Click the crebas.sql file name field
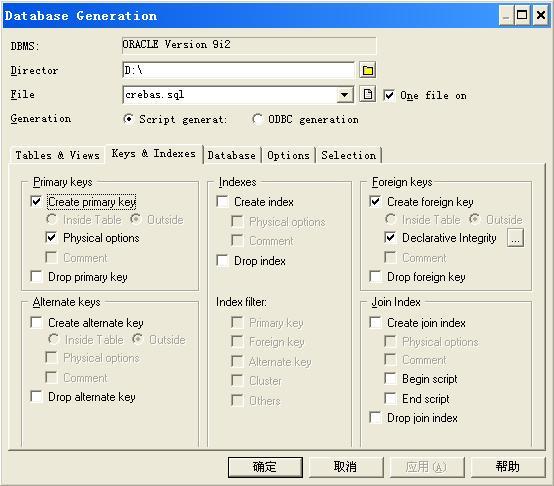 tap(230, 95)
